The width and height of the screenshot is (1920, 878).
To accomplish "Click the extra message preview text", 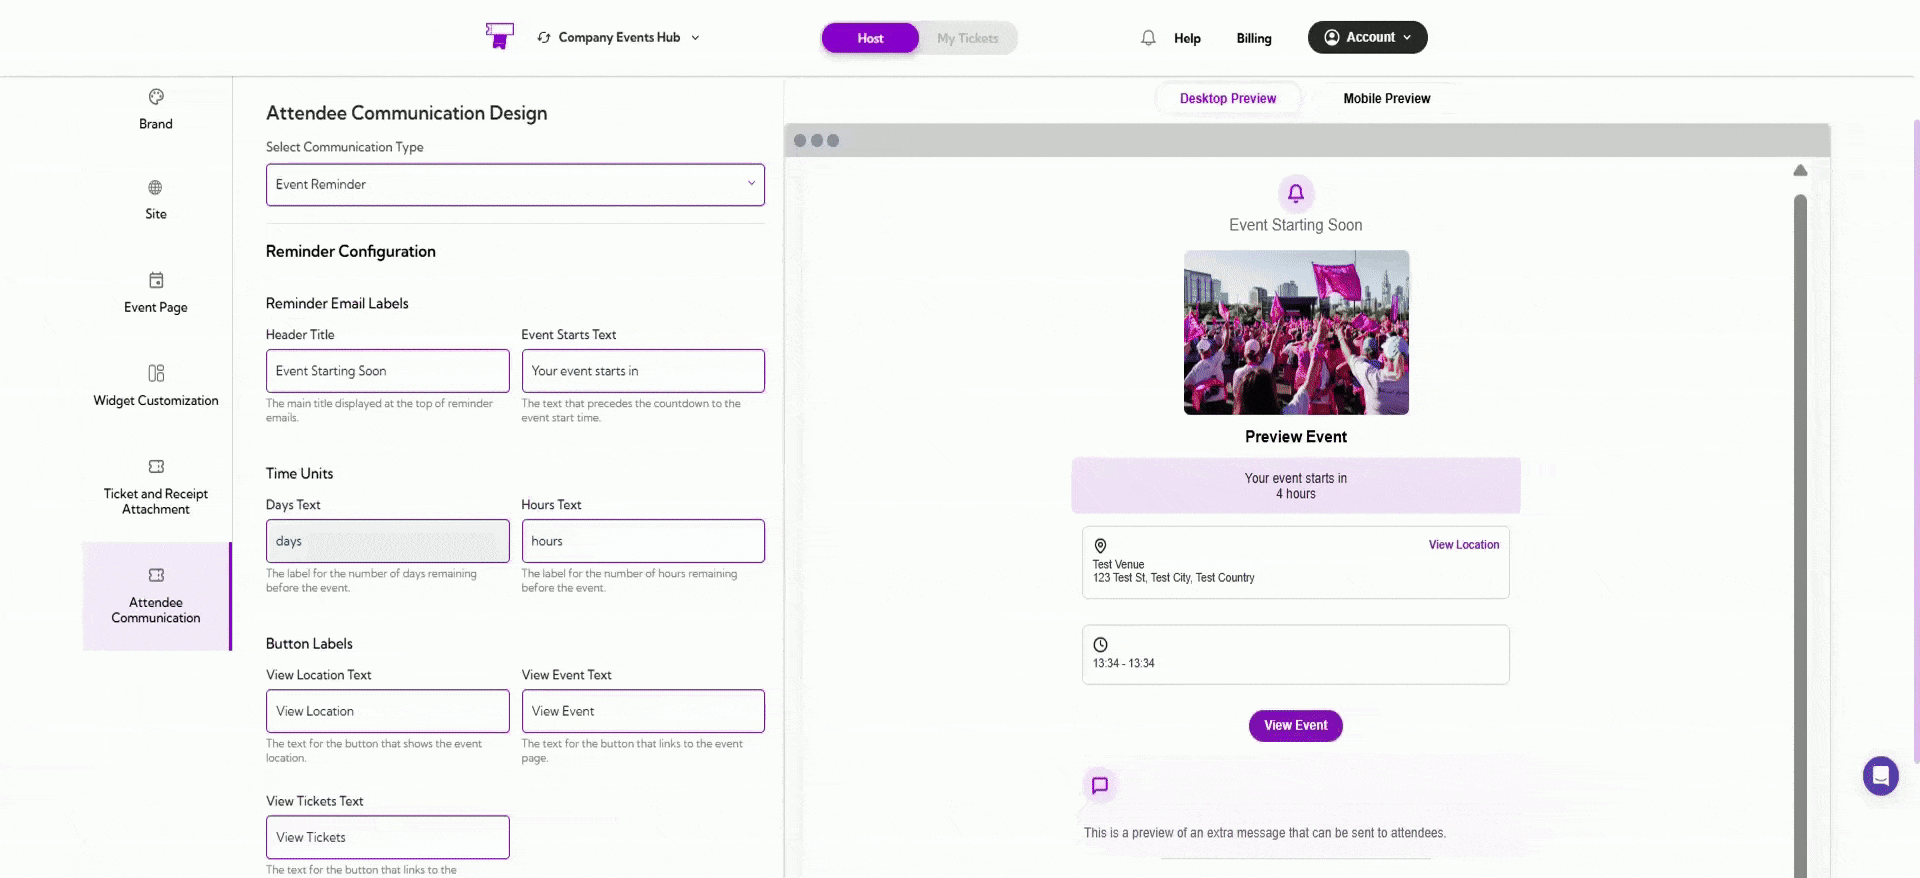I will [x=1265, y=833].
